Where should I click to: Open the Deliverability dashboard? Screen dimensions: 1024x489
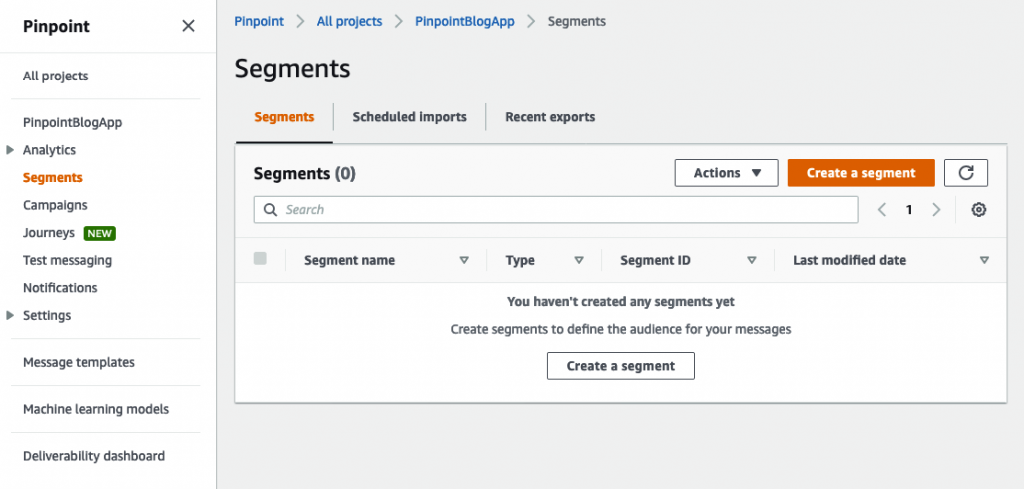coord(93,456)
